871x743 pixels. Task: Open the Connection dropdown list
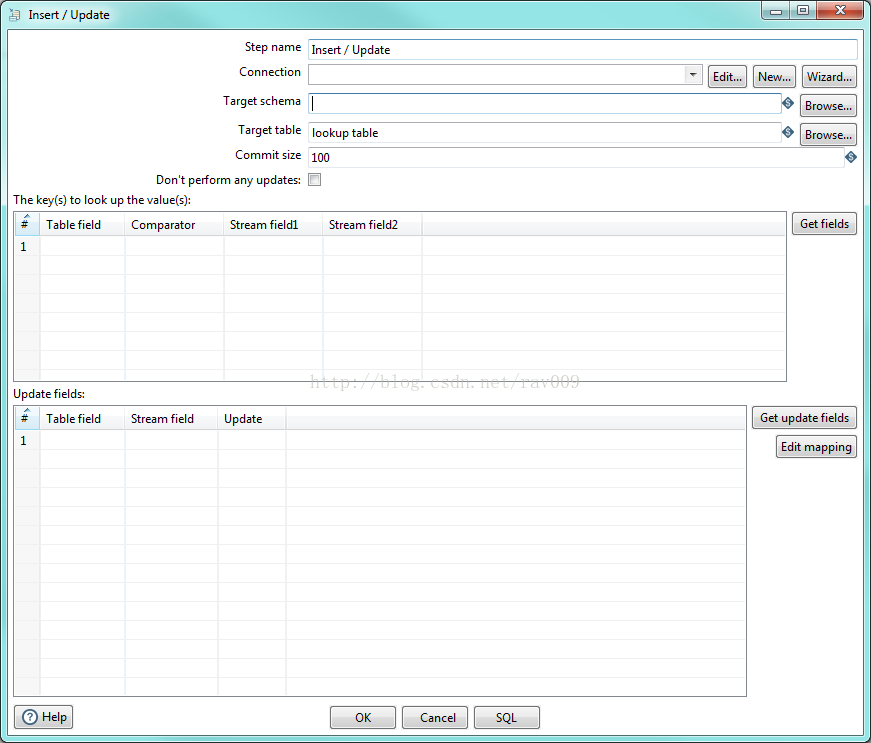coord(693,74)
